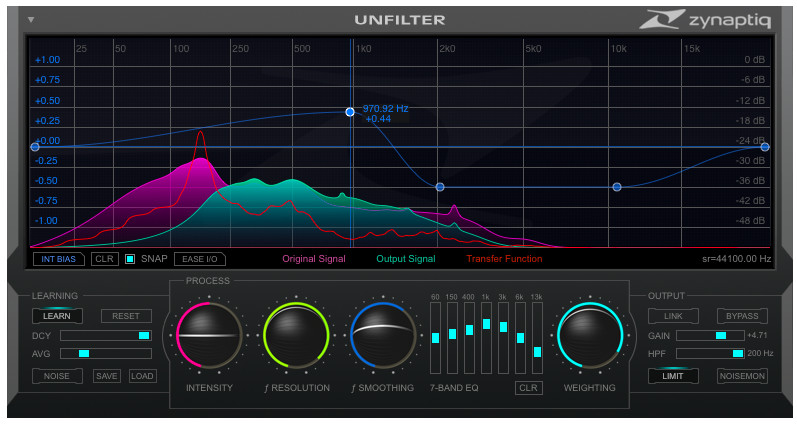Click the Original Signal legend label
This screenshot has width=797, height=425.
coord(314,259)
